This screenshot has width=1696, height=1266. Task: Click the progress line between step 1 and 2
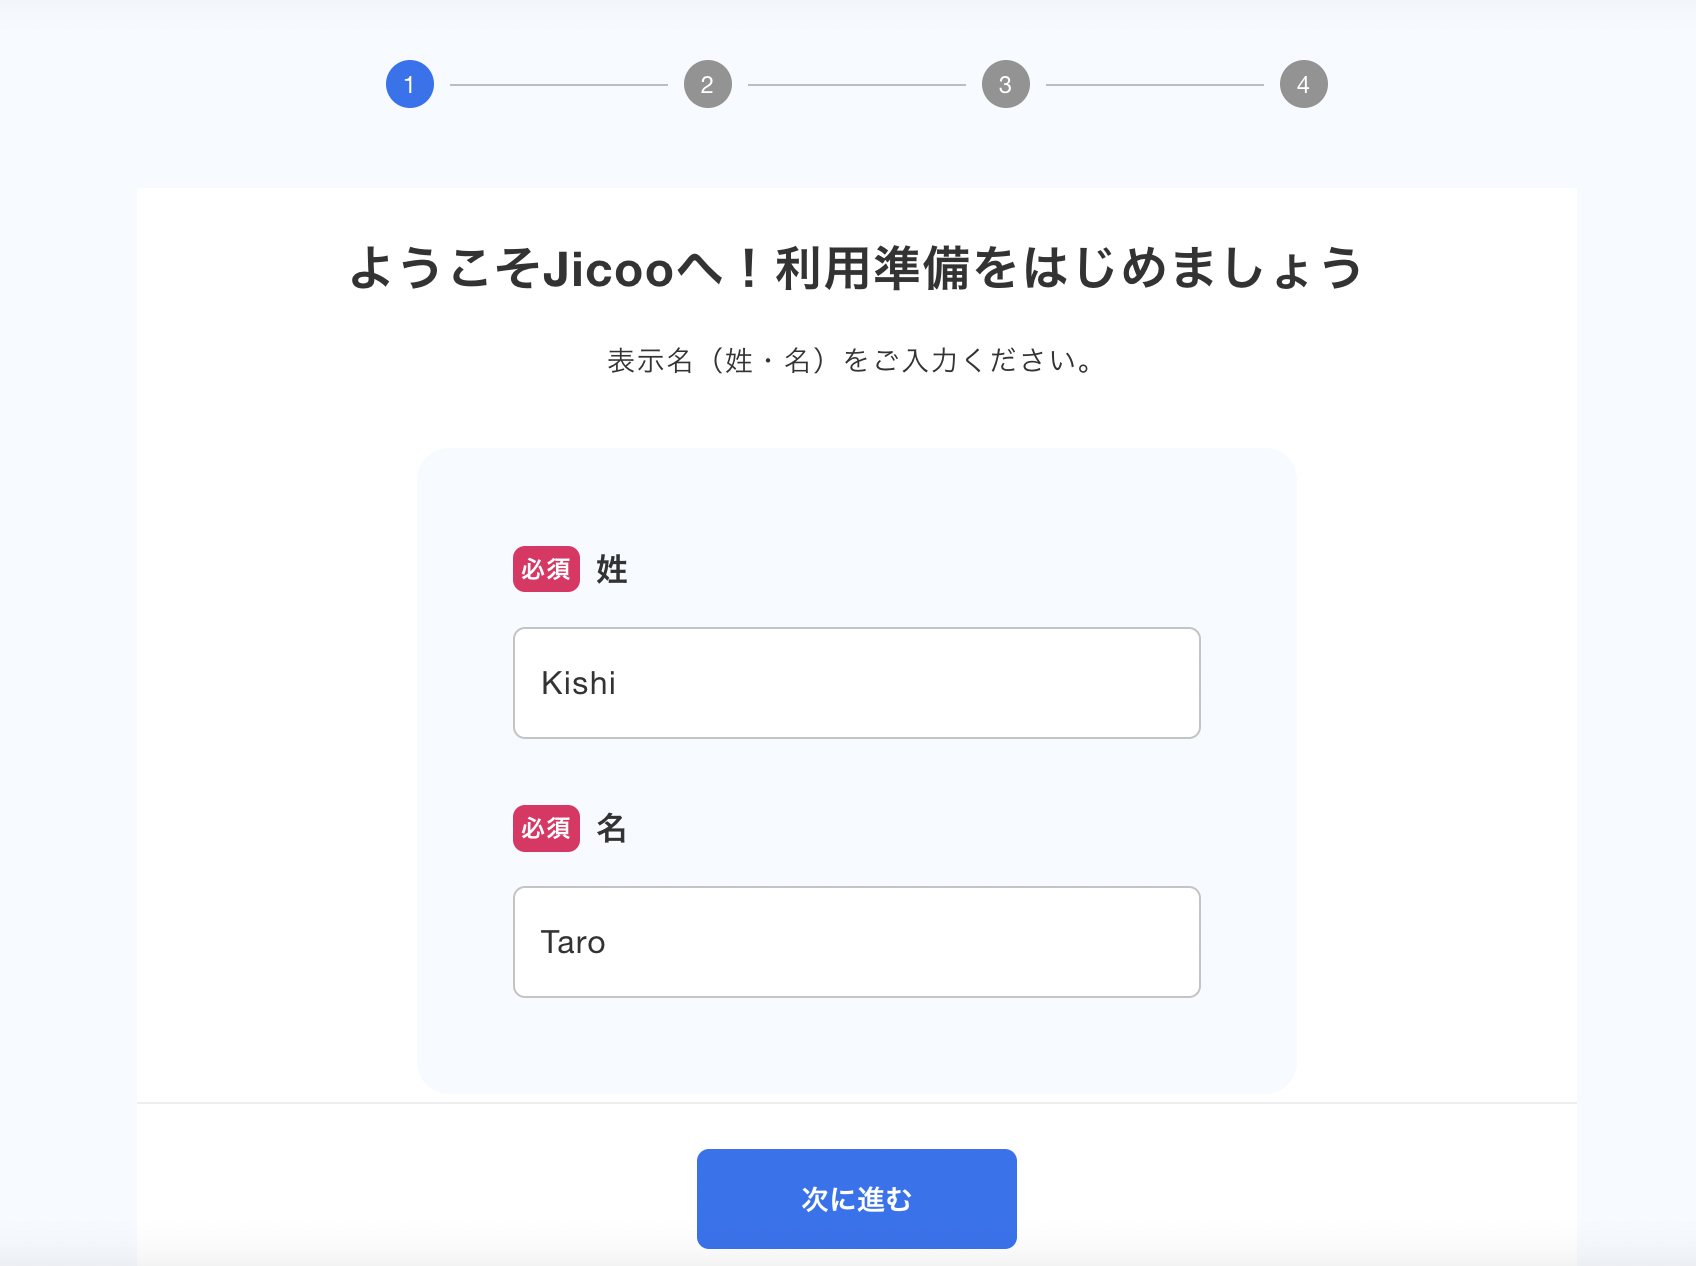click(x=558, y=83)
